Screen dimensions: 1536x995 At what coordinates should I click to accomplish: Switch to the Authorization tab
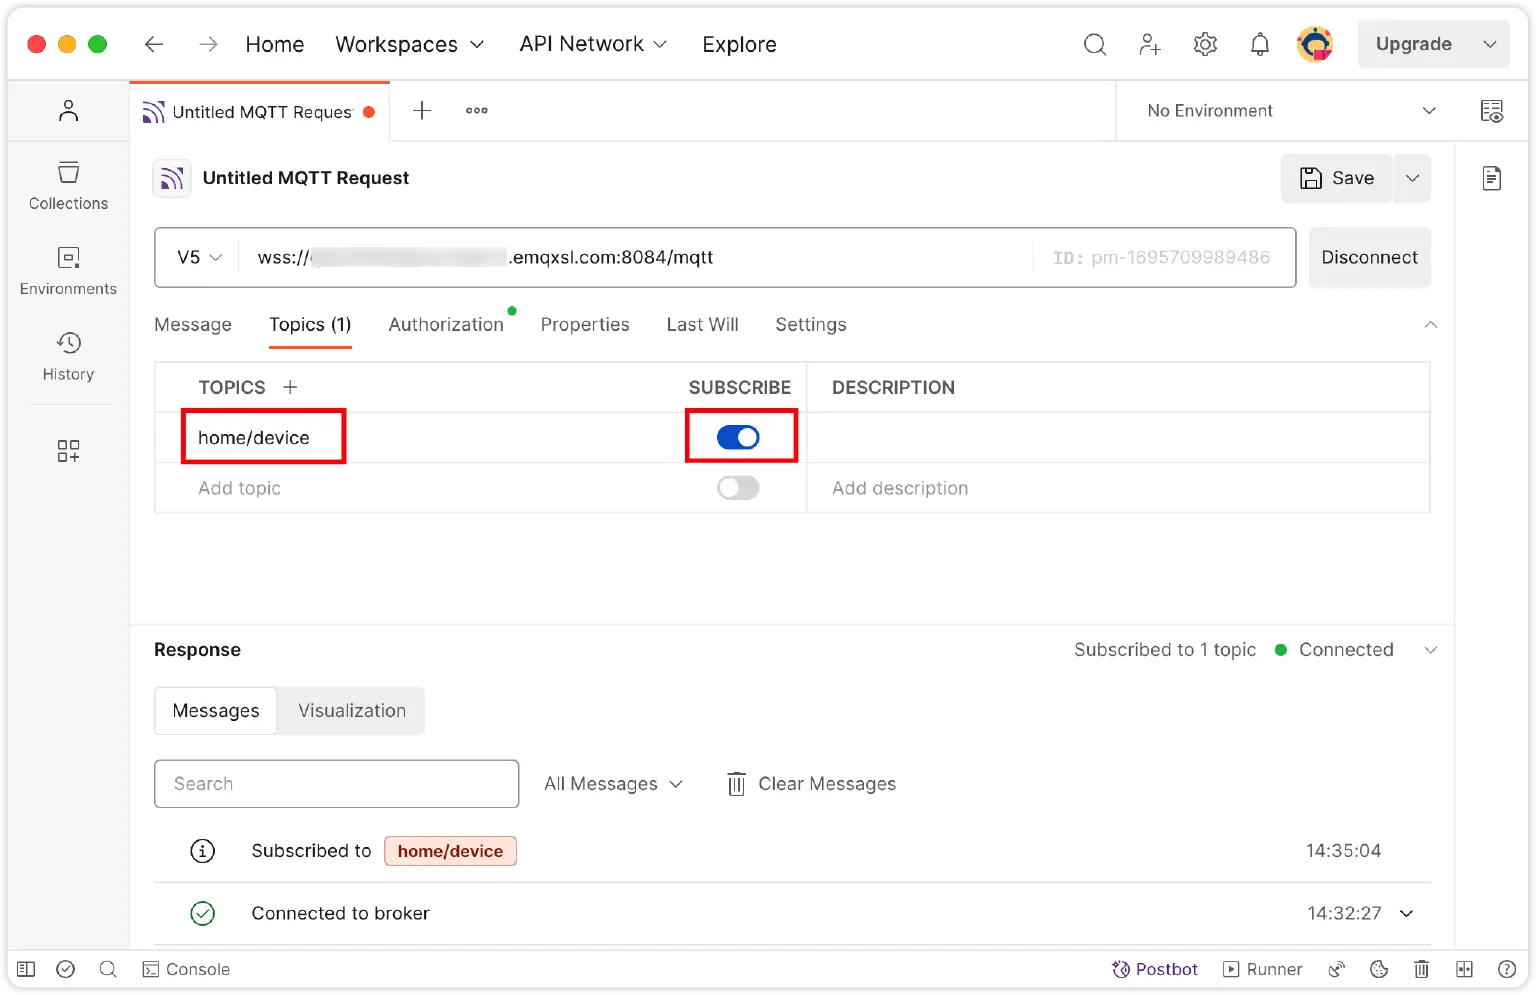tap(446, 324)
